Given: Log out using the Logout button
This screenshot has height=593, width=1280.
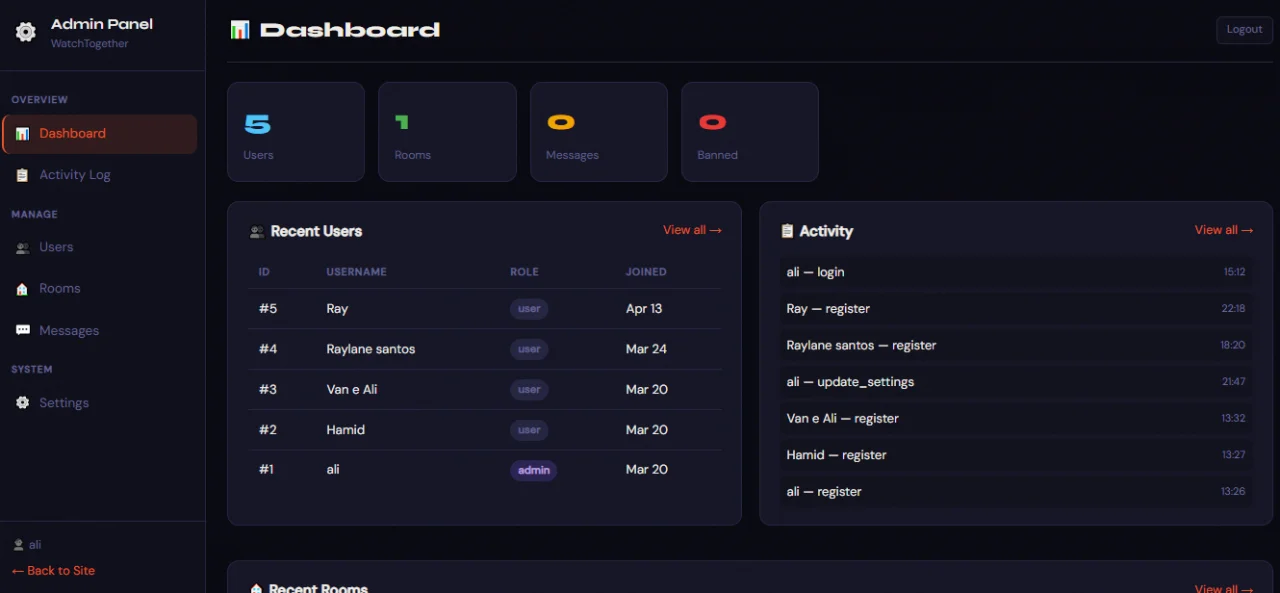Looking at the screenshot, I should click(x=1244, y=30).
